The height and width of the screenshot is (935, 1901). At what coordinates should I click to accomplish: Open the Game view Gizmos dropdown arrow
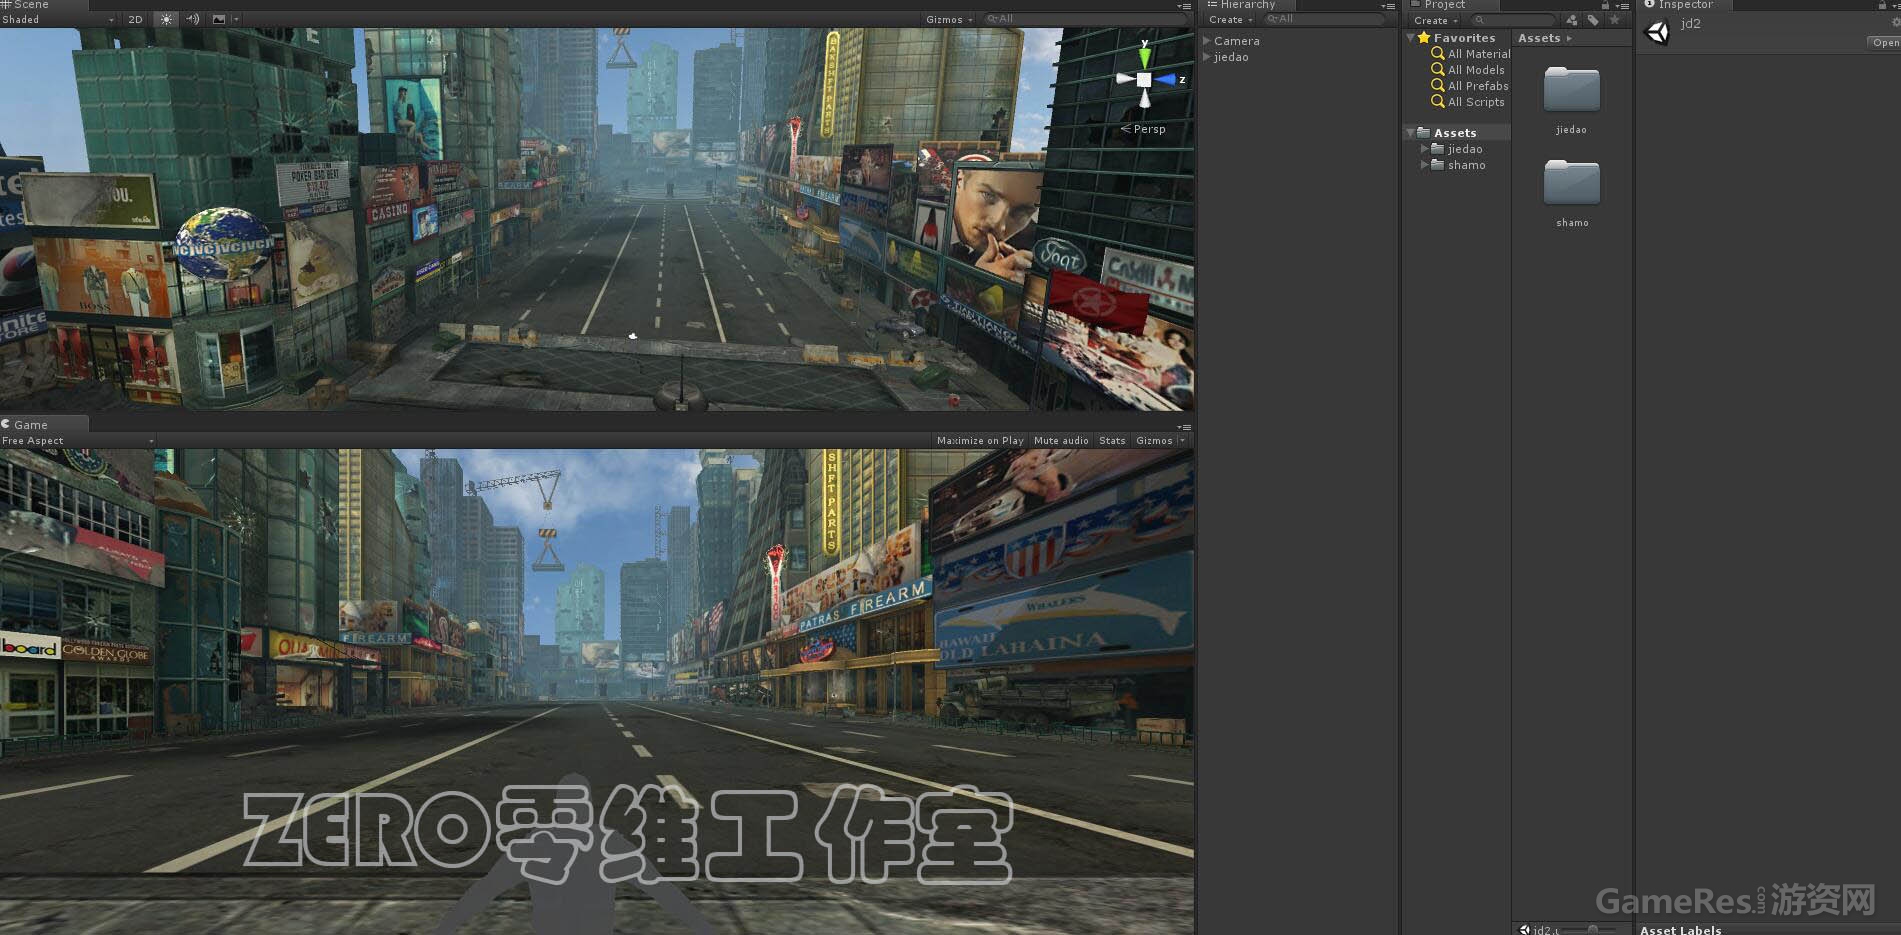(x=1183, y=441)
